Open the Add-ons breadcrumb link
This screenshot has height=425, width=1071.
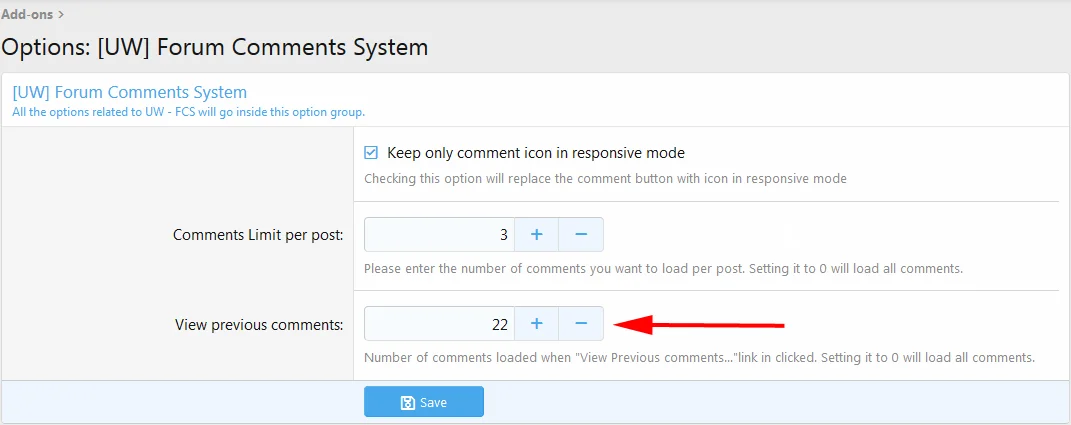pos(27,14)
